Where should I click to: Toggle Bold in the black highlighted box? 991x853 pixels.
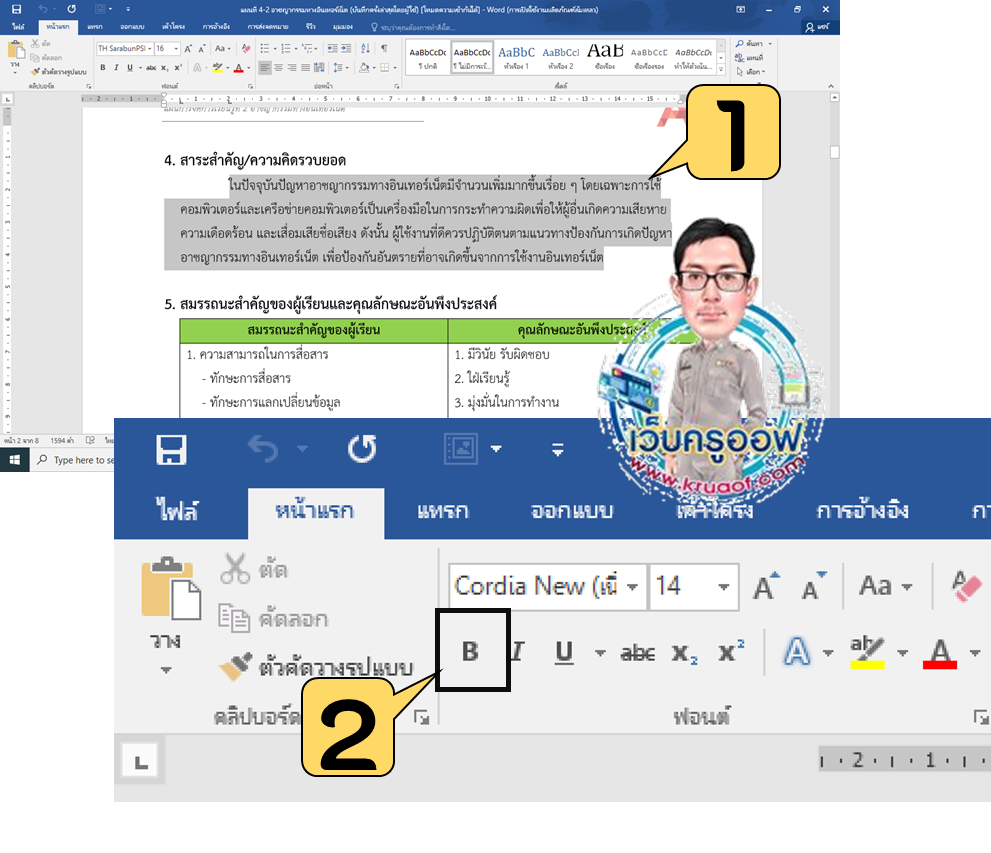point(471,652)
